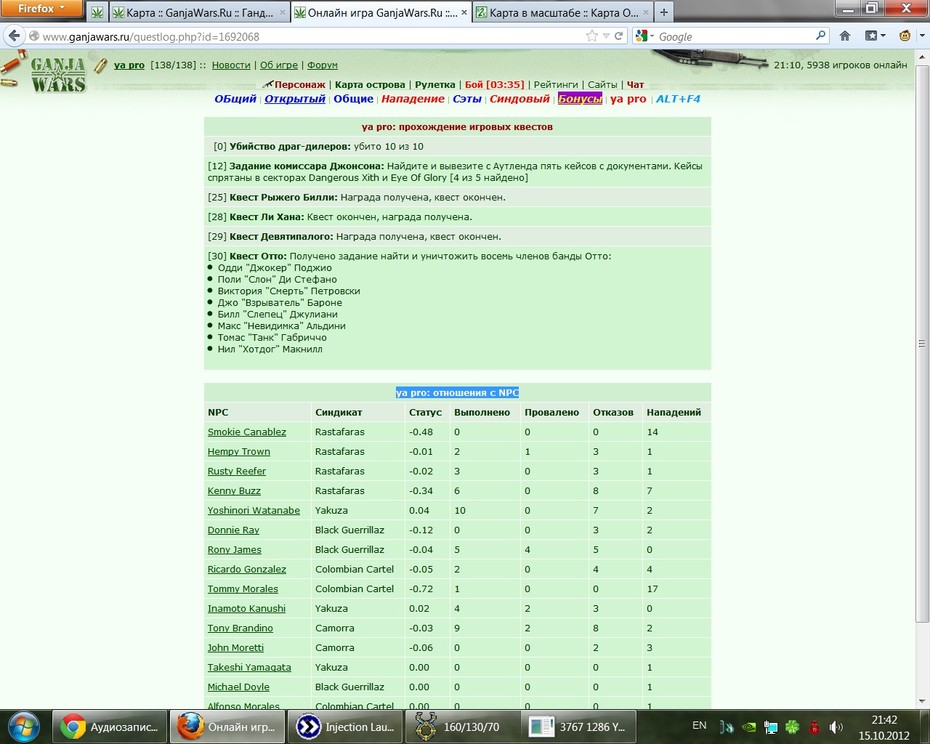Select the Онлайн игра GanjaWars.Ru tab
This screenshot has width=930, height=744.
[x=381, y=12]
